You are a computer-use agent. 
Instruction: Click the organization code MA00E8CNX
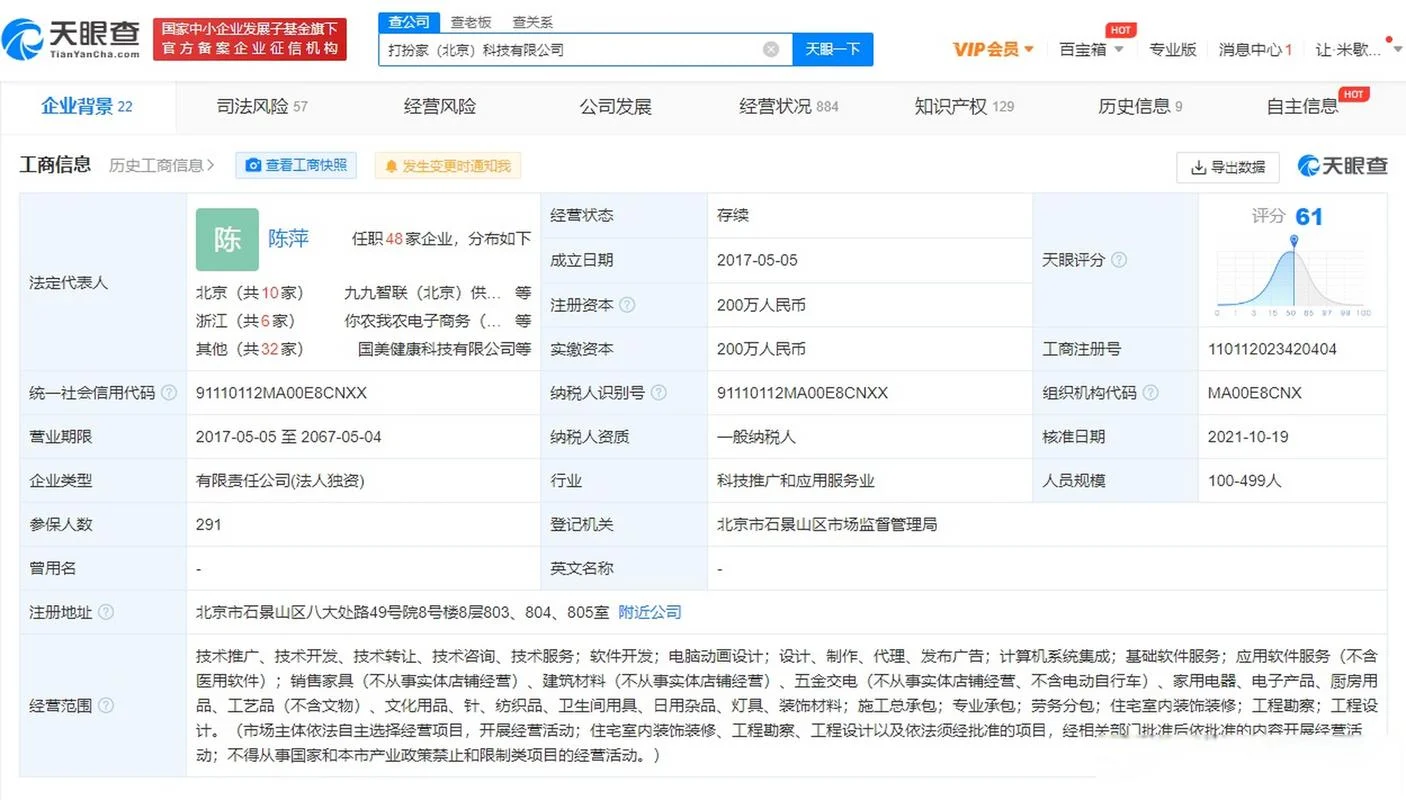[1255, 393]
